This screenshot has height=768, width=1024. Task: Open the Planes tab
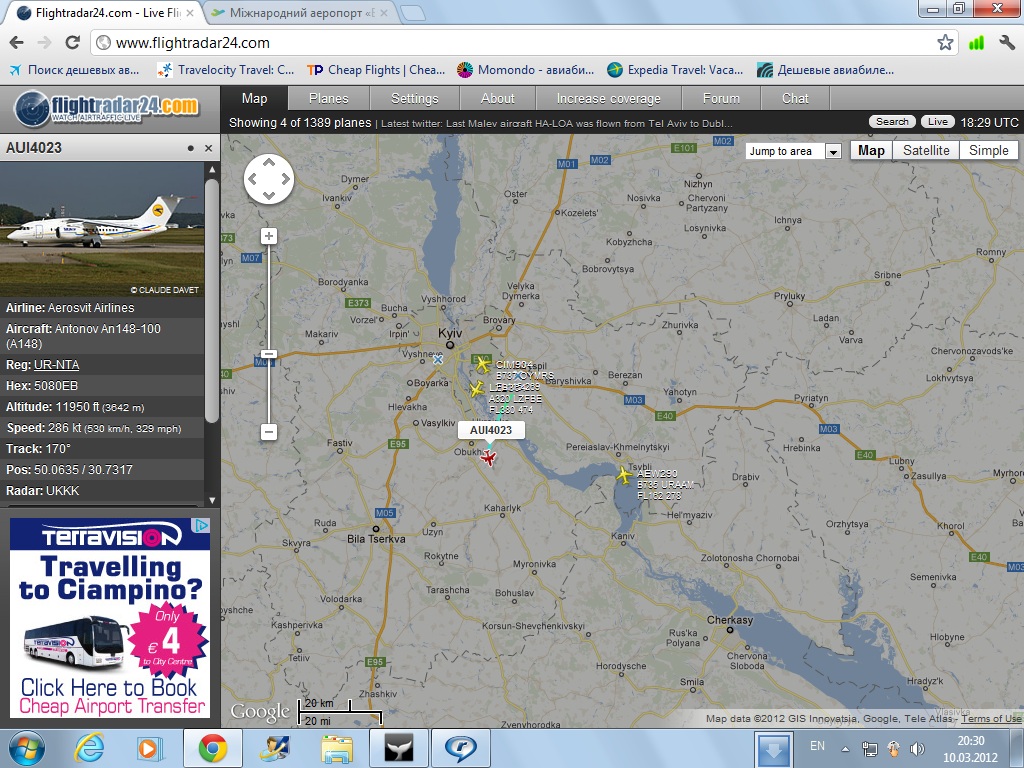click(x=328, y=98)
